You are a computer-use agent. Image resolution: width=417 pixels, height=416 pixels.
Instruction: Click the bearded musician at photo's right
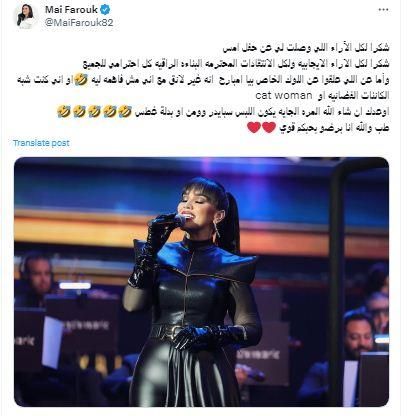coord(357,335)
